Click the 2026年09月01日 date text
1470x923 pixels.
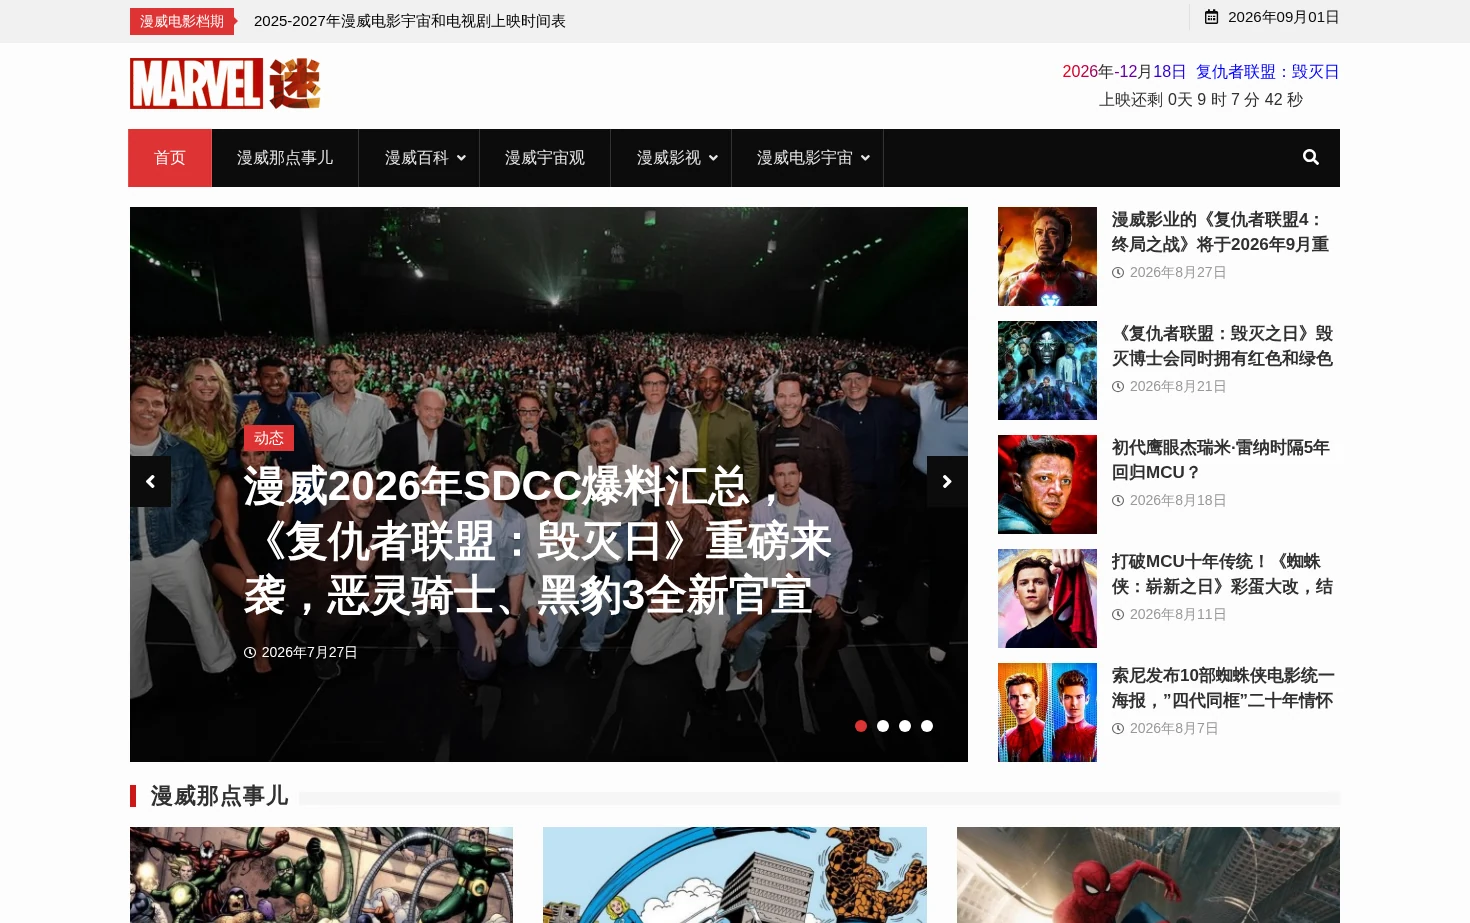tap(1283, 17)
